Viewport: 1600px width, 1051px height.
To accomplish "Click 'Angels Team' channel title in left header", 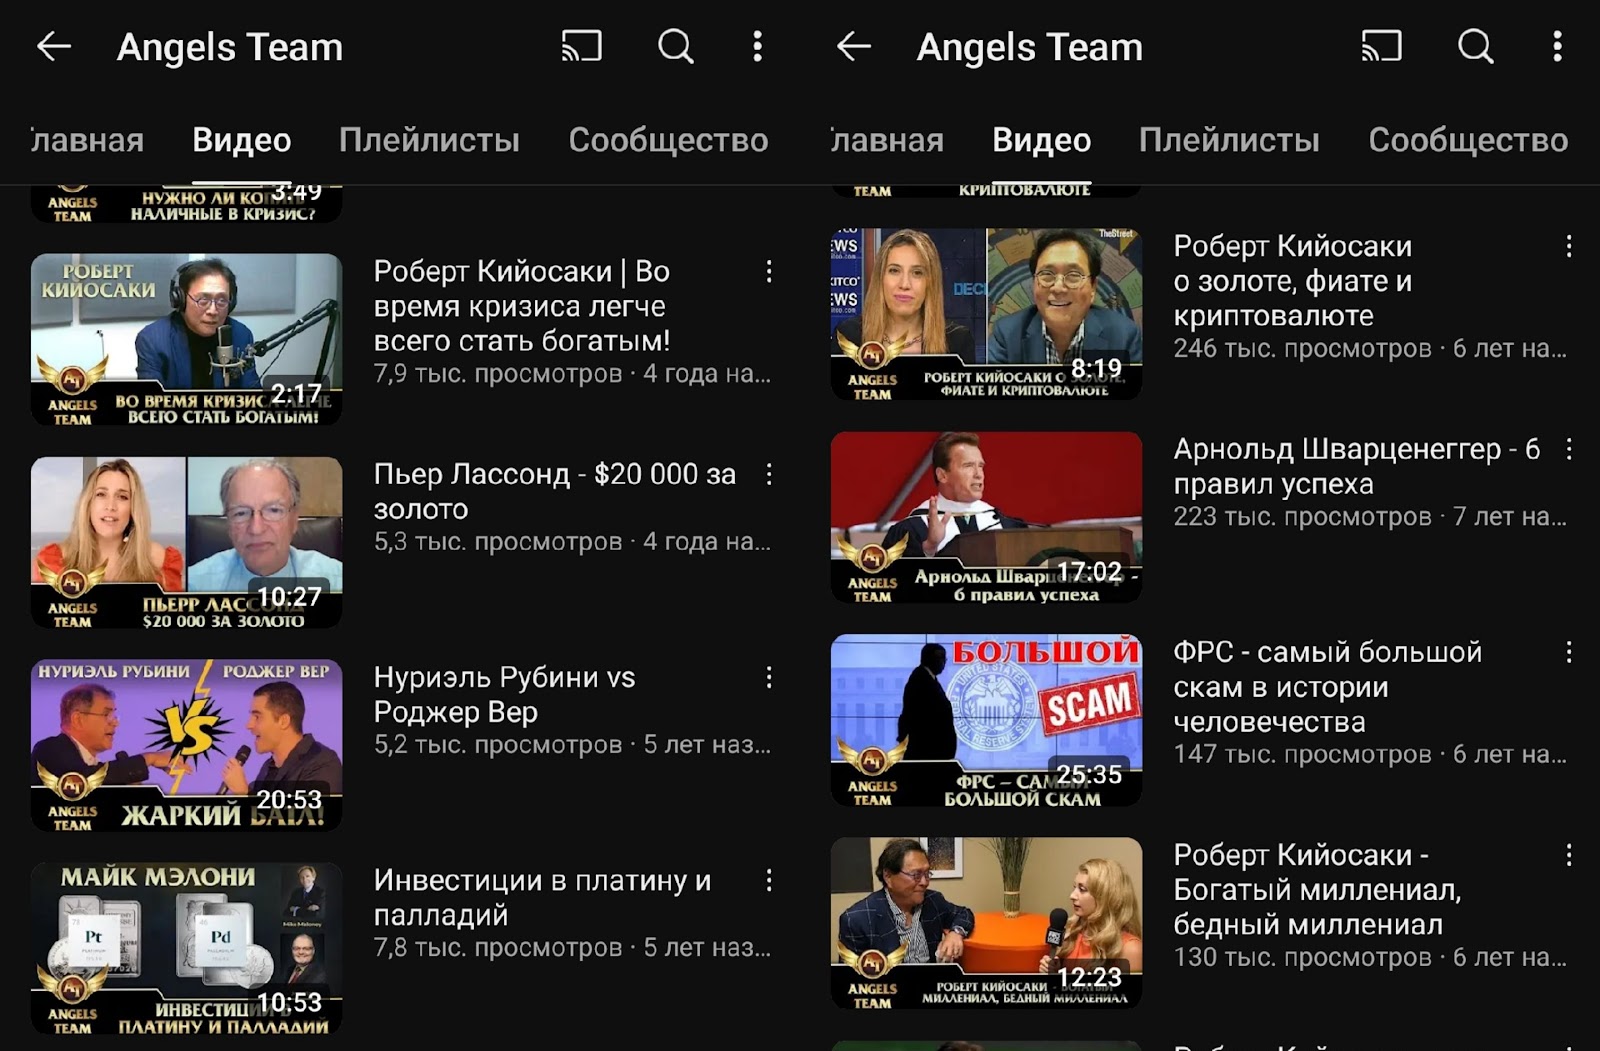I will click(x=230, y=47).
